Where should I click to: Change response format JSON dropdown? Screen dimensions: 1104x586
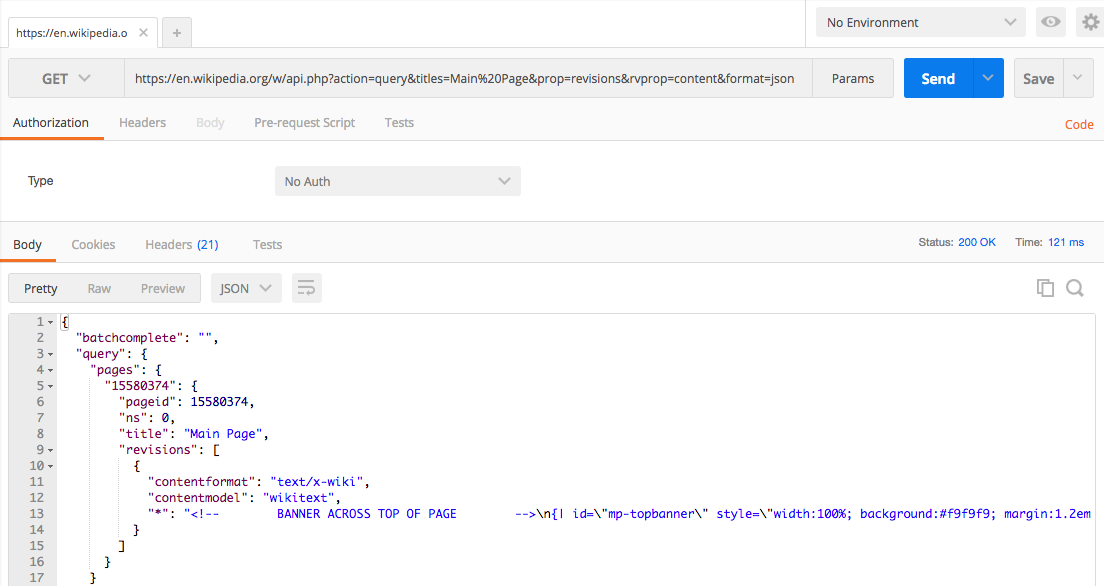(246, 288)
